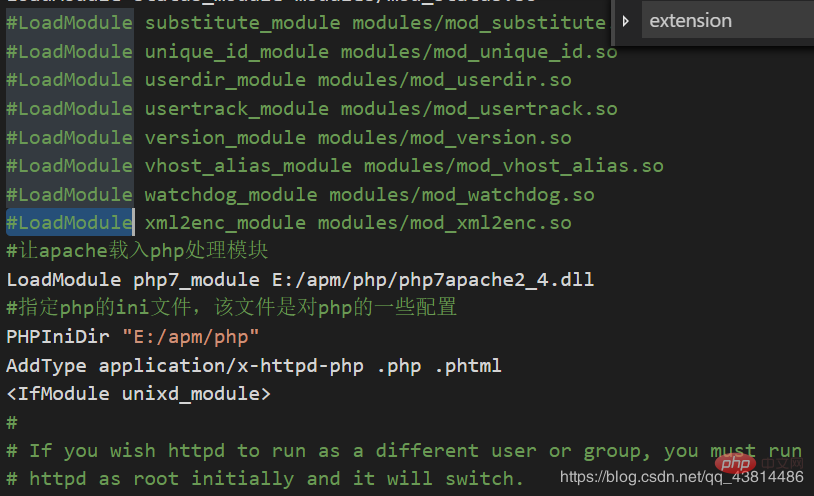Click the comment '#让apache载入php处理模块'
Viewport: 814px width, 496px height.
pos(137,251)
